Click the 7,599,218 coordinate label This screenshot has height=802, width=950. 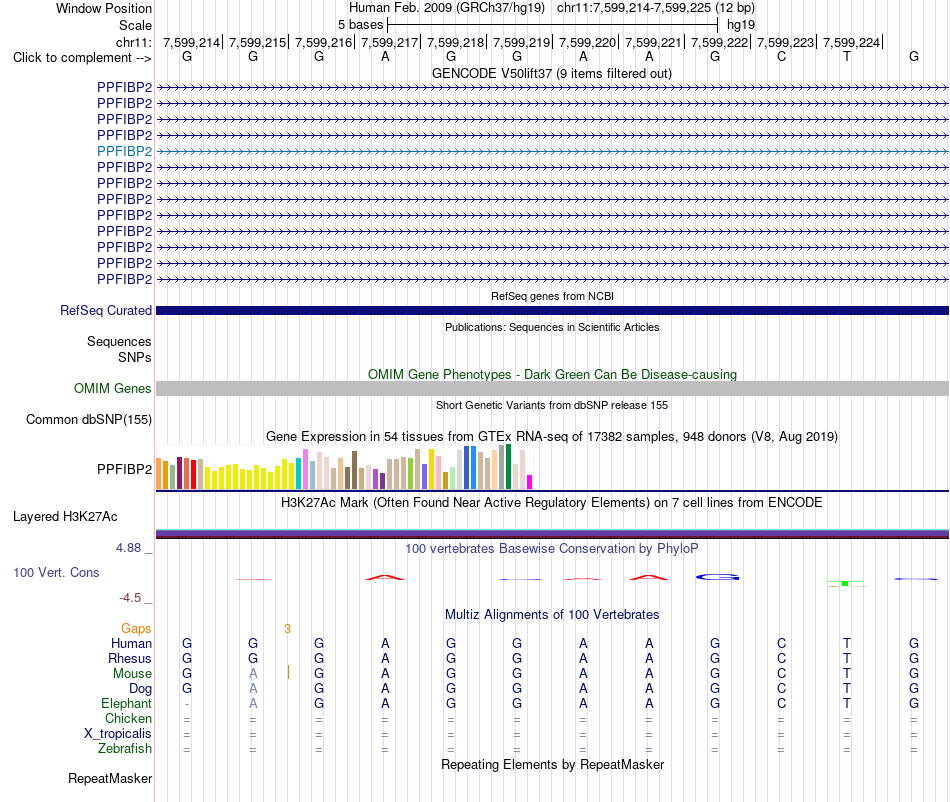point(456,42)
